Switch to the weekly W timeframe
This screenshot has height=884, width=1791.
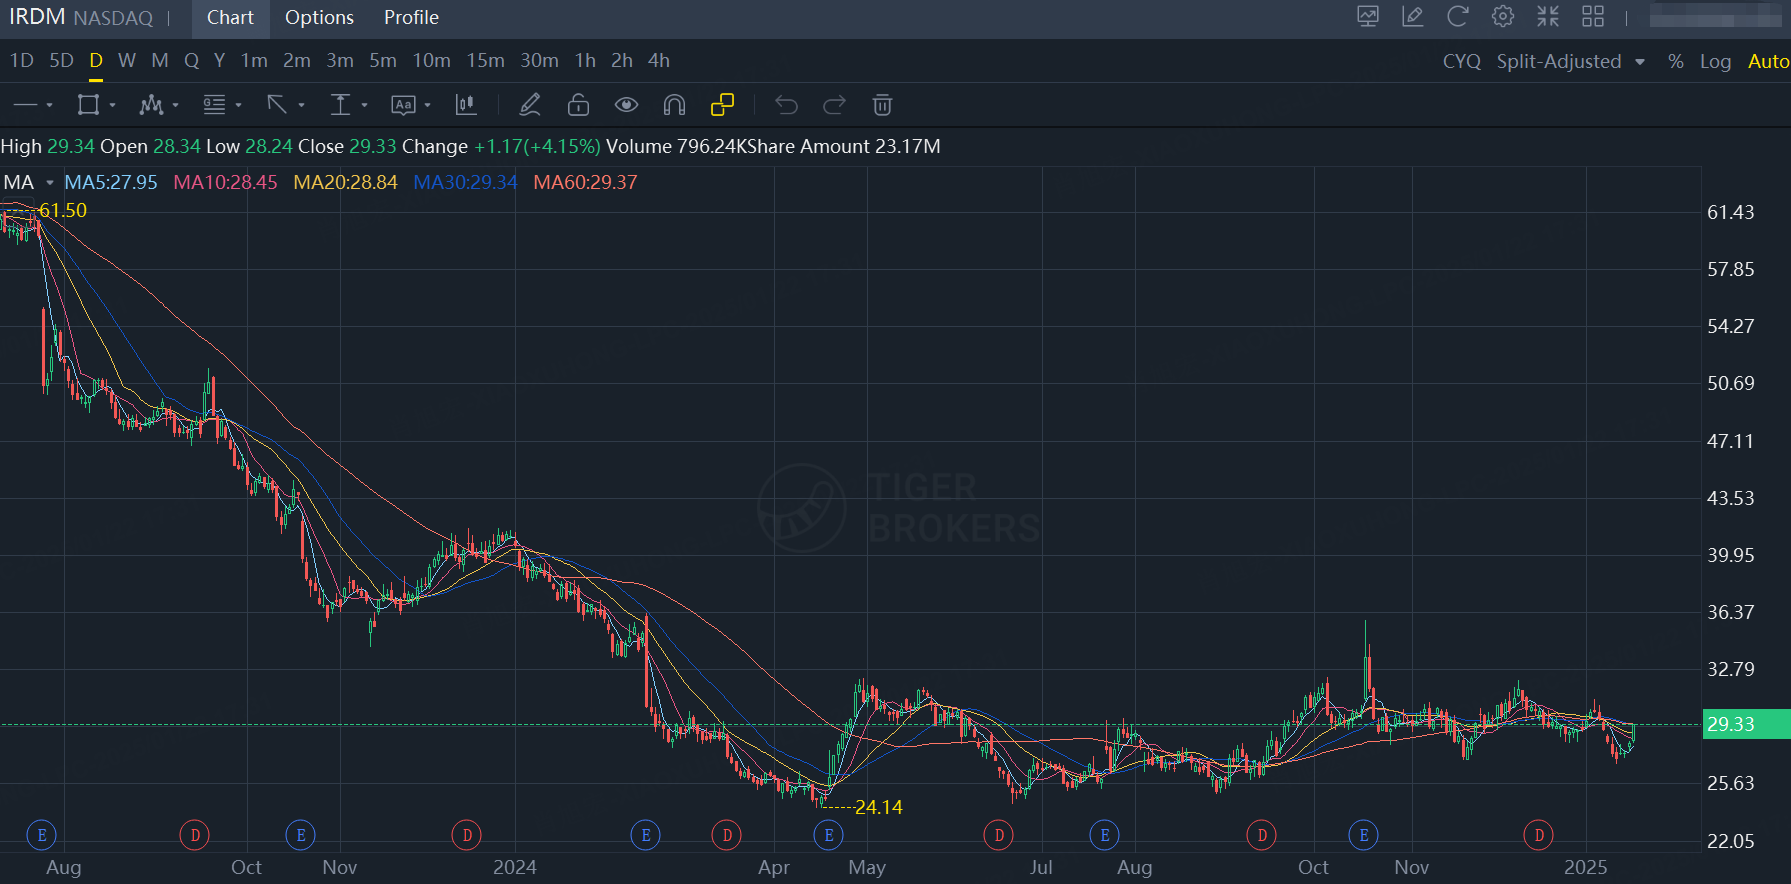coord(127,61)
